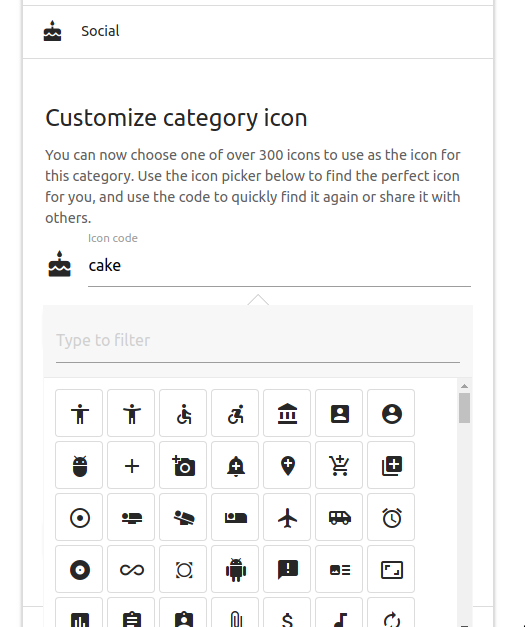Screen dimensions: 525x627
Task: Select the add a photo camera icon
Action: (x=183, y=465)
